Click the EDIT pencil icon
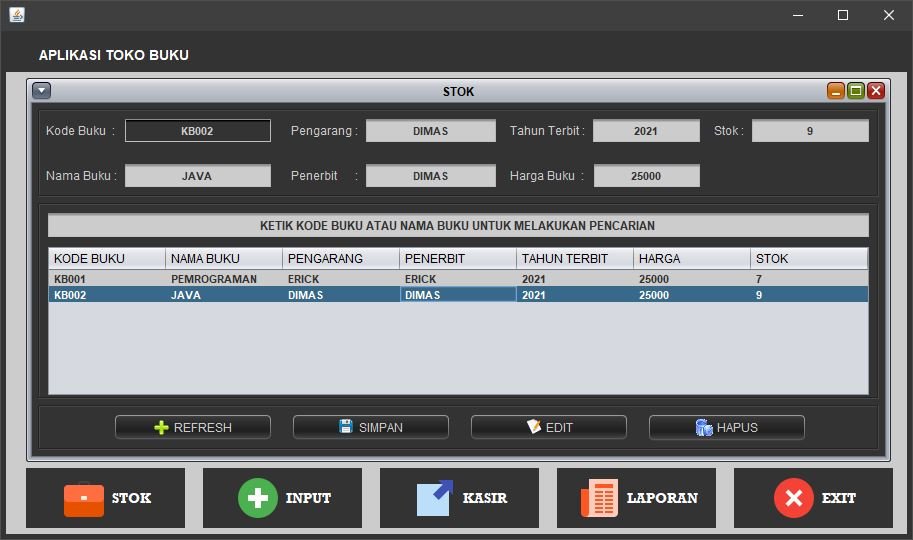Image resolution: width=913 pixels, height=540 pixels. (x=534, y=427)
